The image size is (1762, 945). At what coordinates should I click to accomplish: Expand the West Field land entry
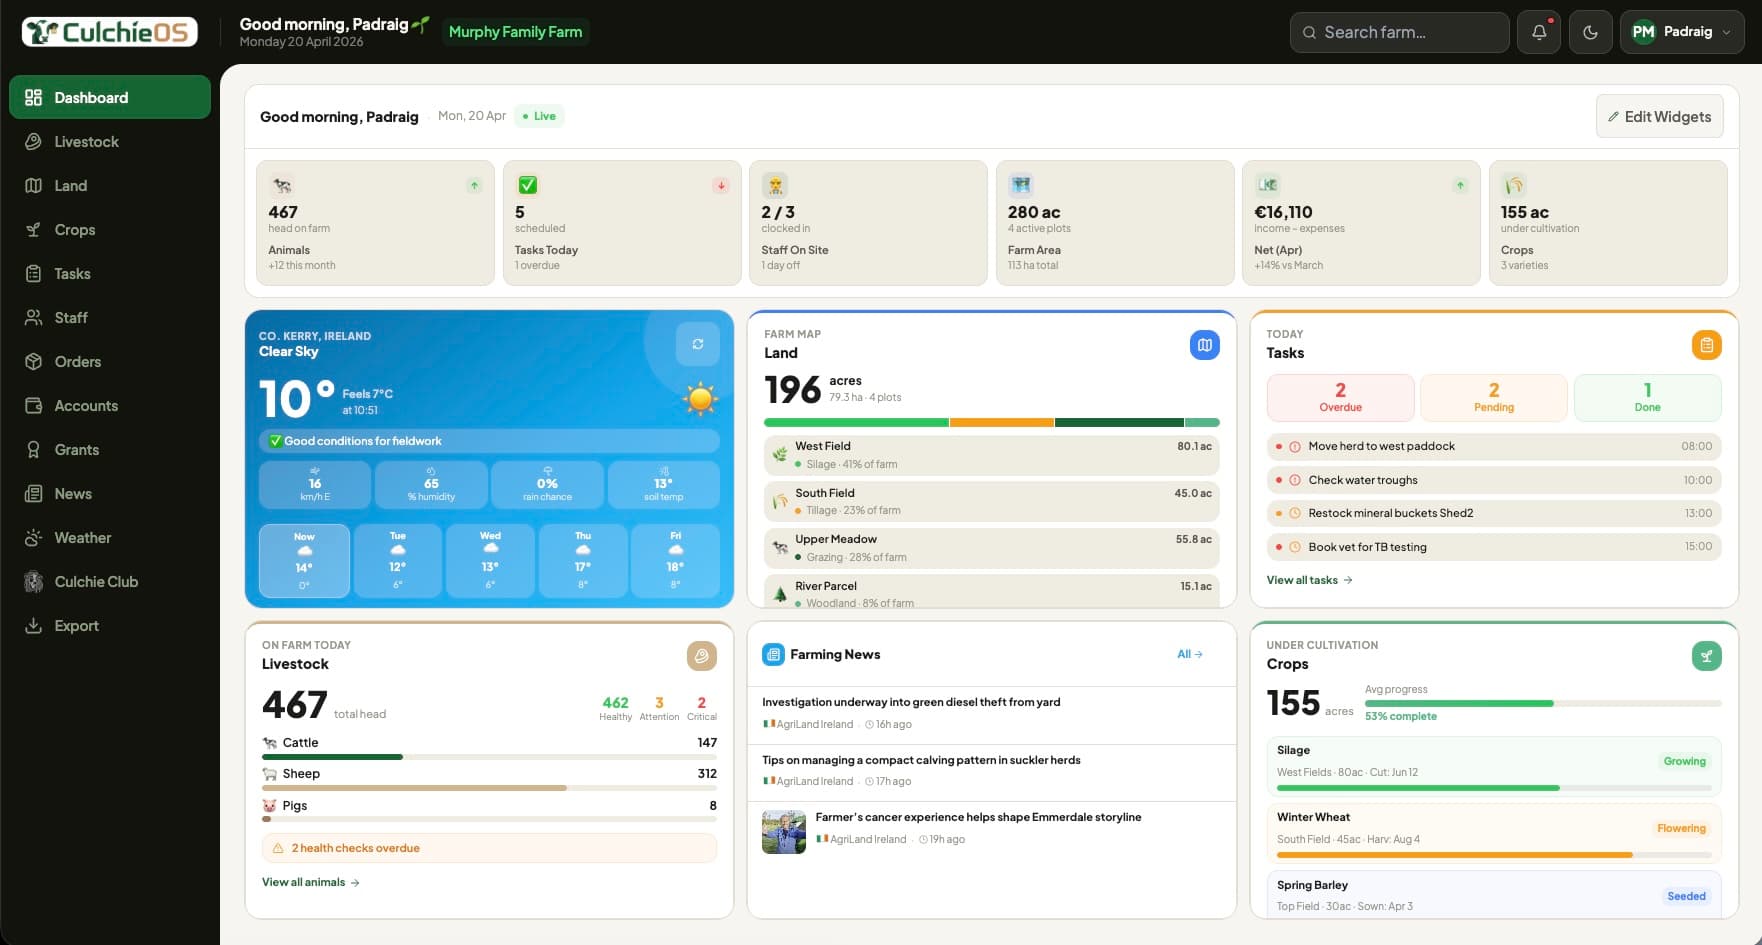989,454
